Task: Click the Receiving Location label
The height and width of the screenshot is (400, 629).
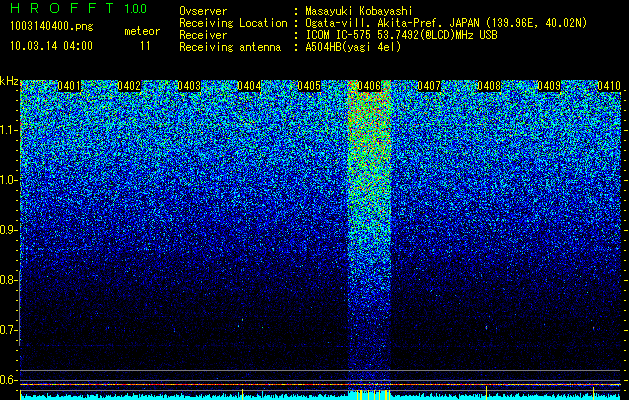Action: click(233, 23)
